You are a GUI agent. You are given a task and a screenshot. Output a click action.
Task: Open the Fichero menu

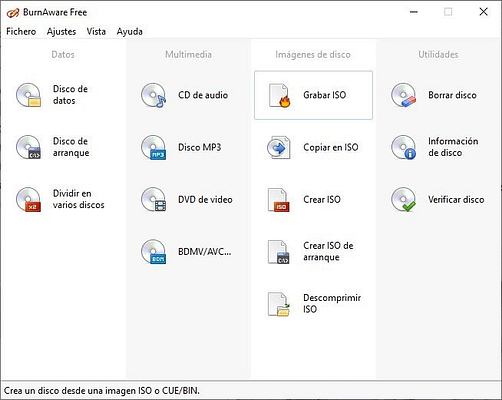click(21, 32)
